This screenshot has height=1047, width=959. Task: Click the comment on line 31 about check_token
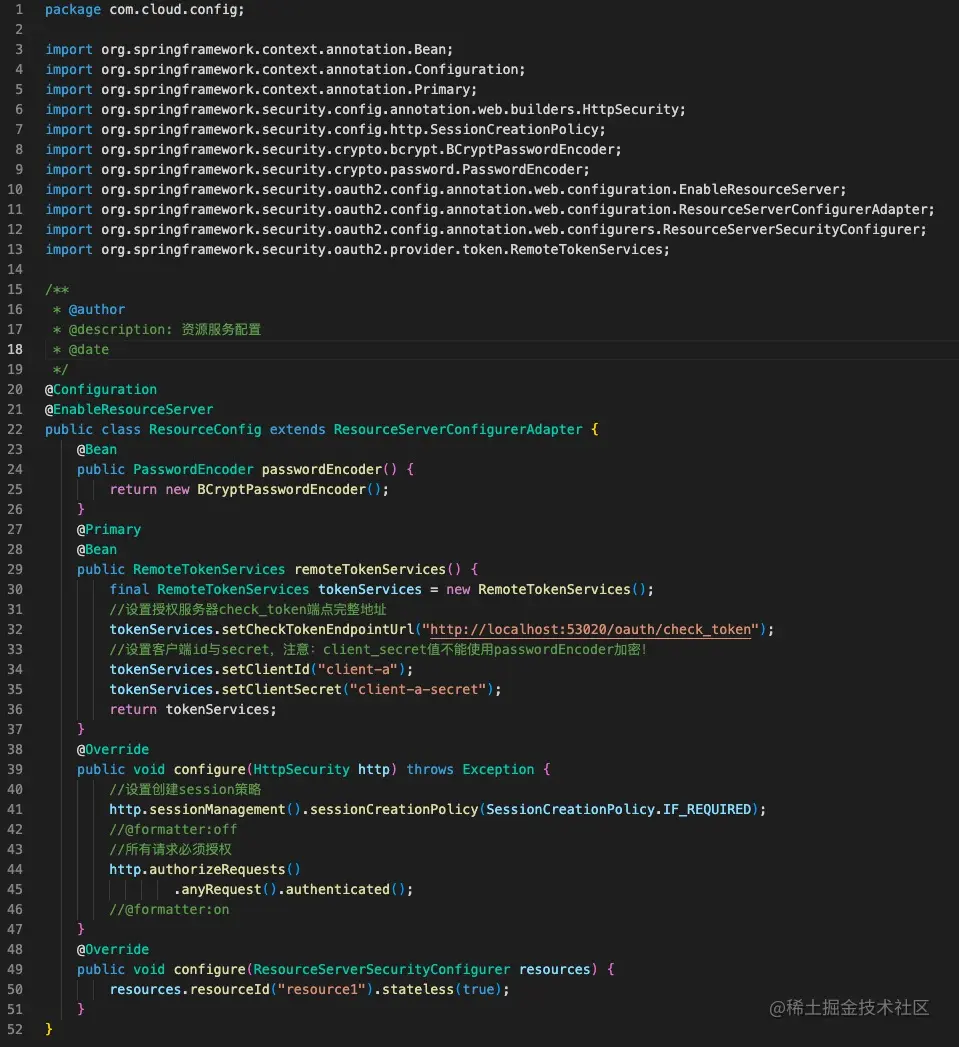pyautogui.click(x=248, y=610)
